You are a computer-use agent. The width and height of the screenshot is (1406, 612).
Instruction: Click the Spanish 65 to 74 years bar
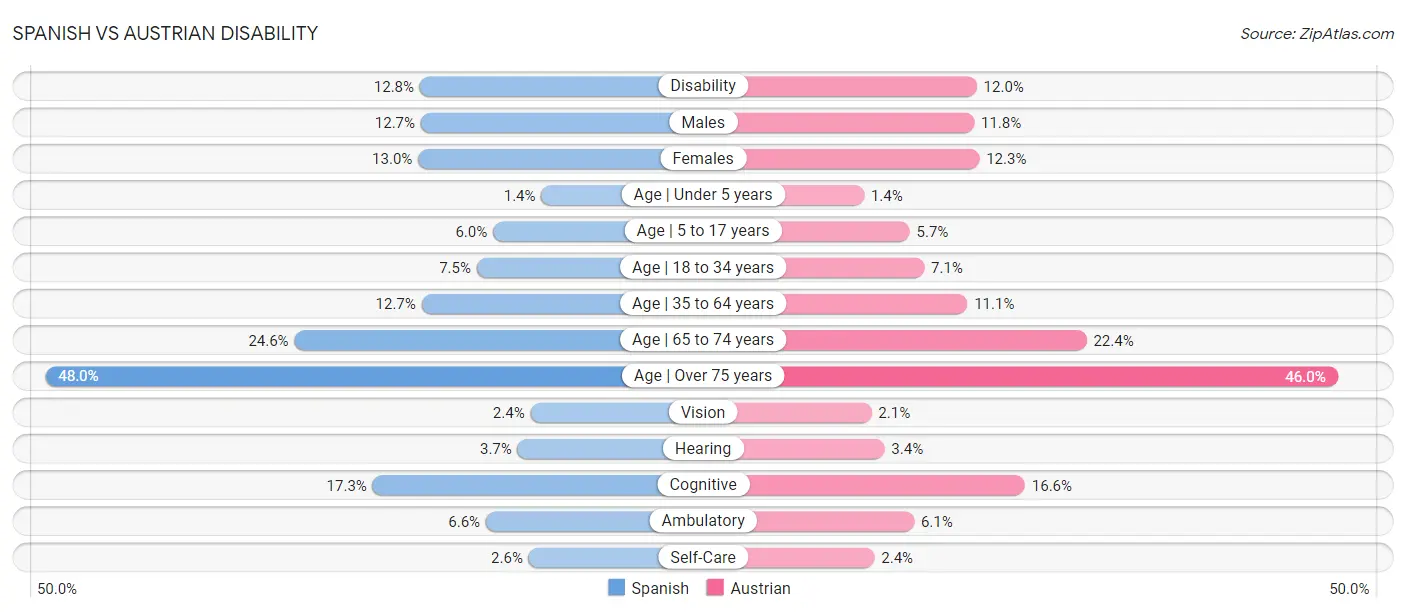[x=458, y=340]
